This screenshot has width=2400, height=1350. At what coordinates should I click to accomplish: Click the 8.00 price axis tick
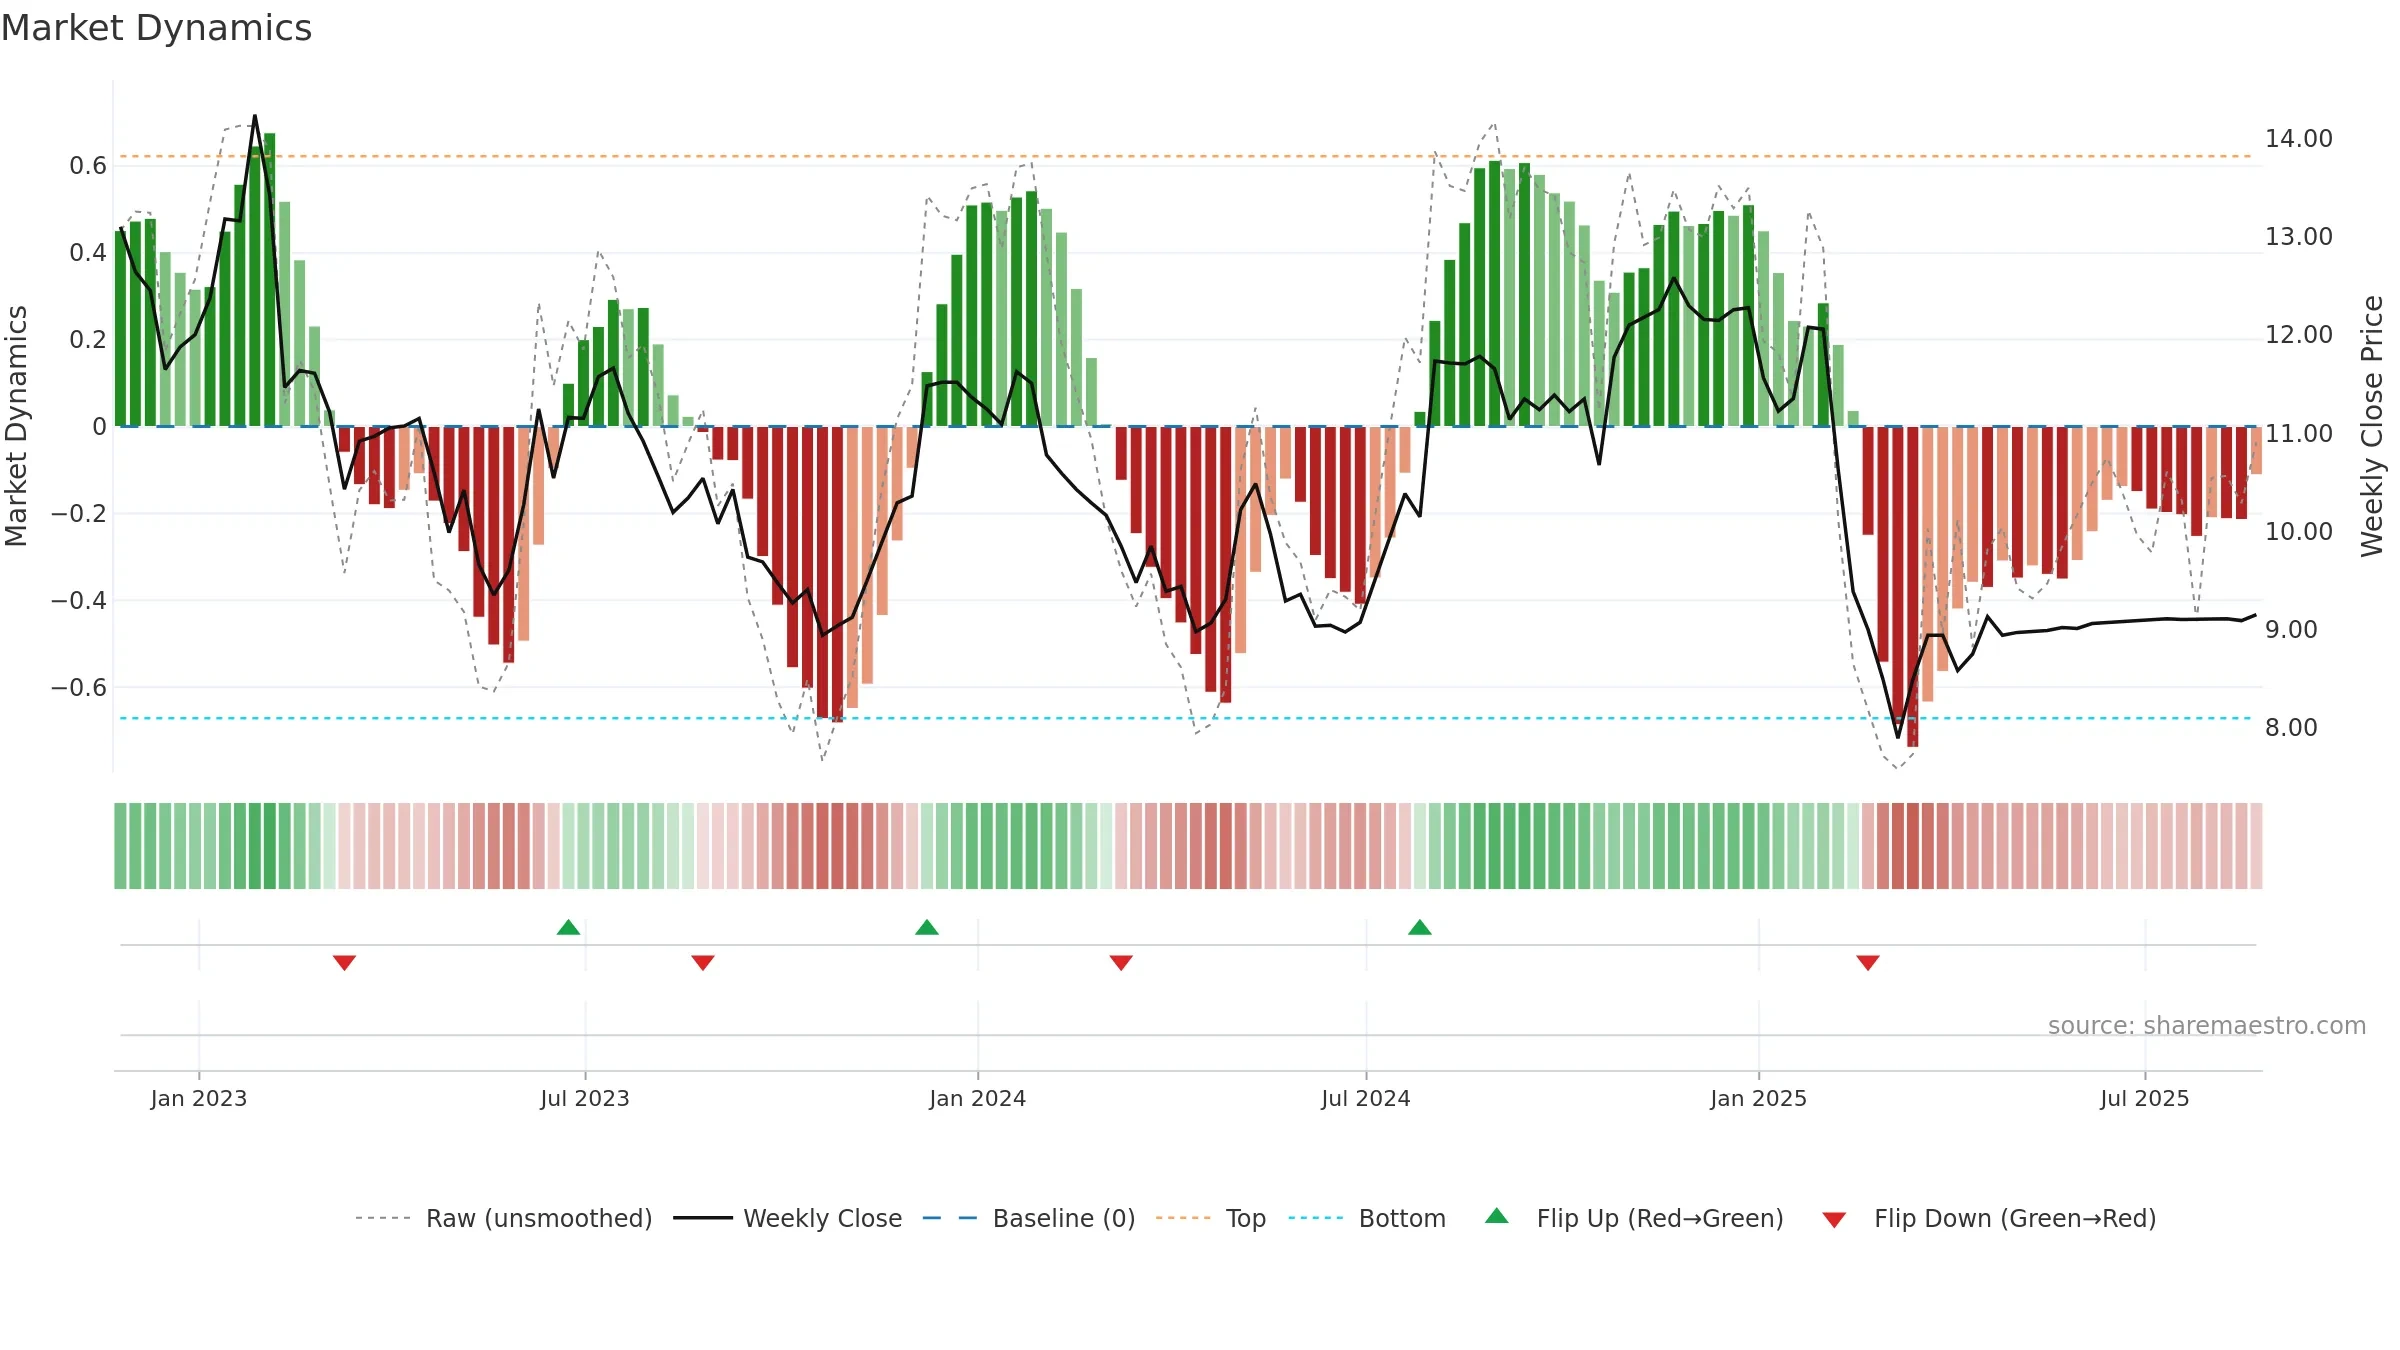pyautogui.click(x=2291, y=727)
